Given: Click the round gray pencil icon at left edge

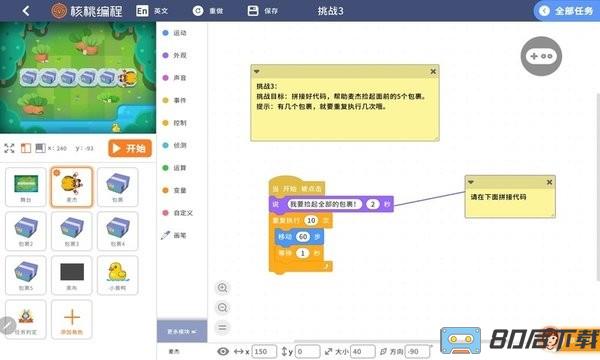Looking at the screenshot, I should coord(7,326).
